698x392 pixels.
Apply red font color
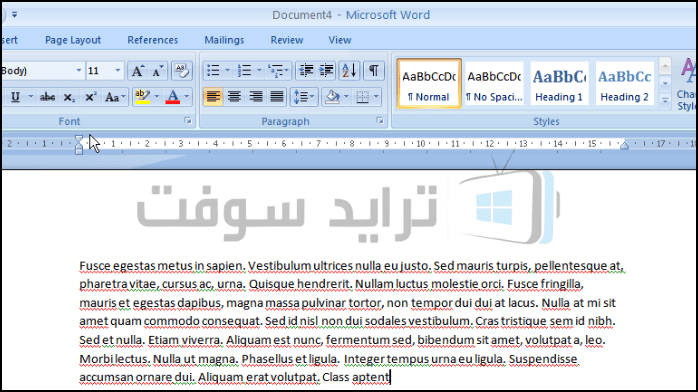tap(173, 97)
